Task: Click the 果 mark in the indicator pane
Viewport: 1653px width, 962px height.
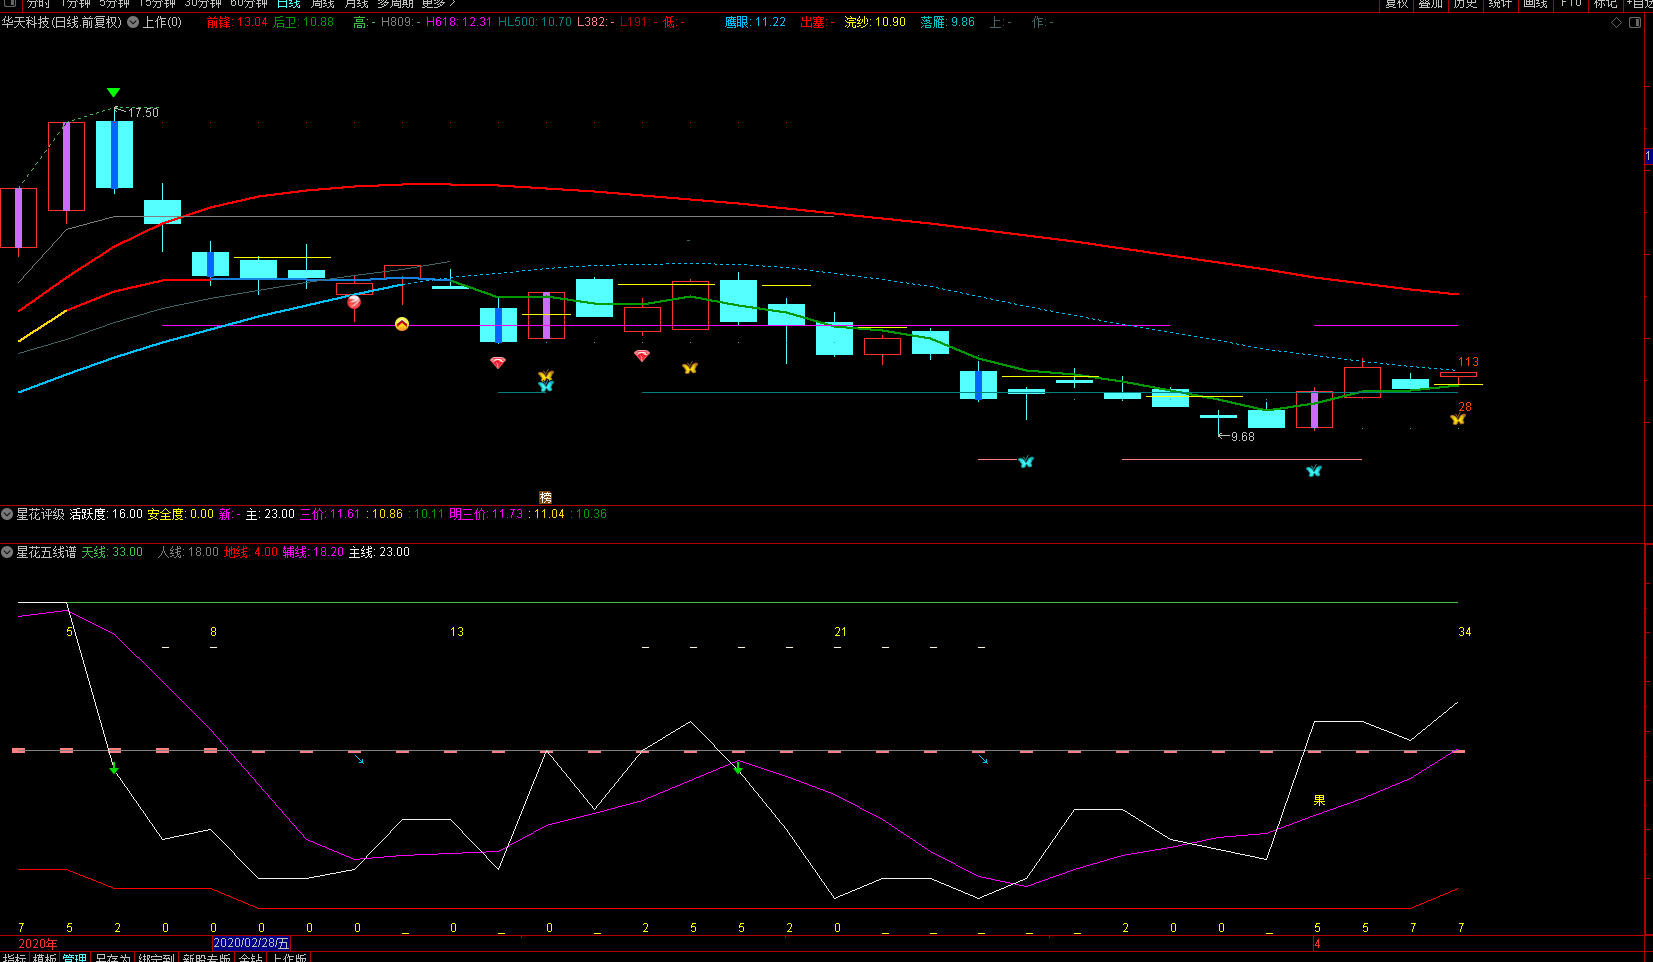Action: pyautogui.click(x=1319, y=800)
